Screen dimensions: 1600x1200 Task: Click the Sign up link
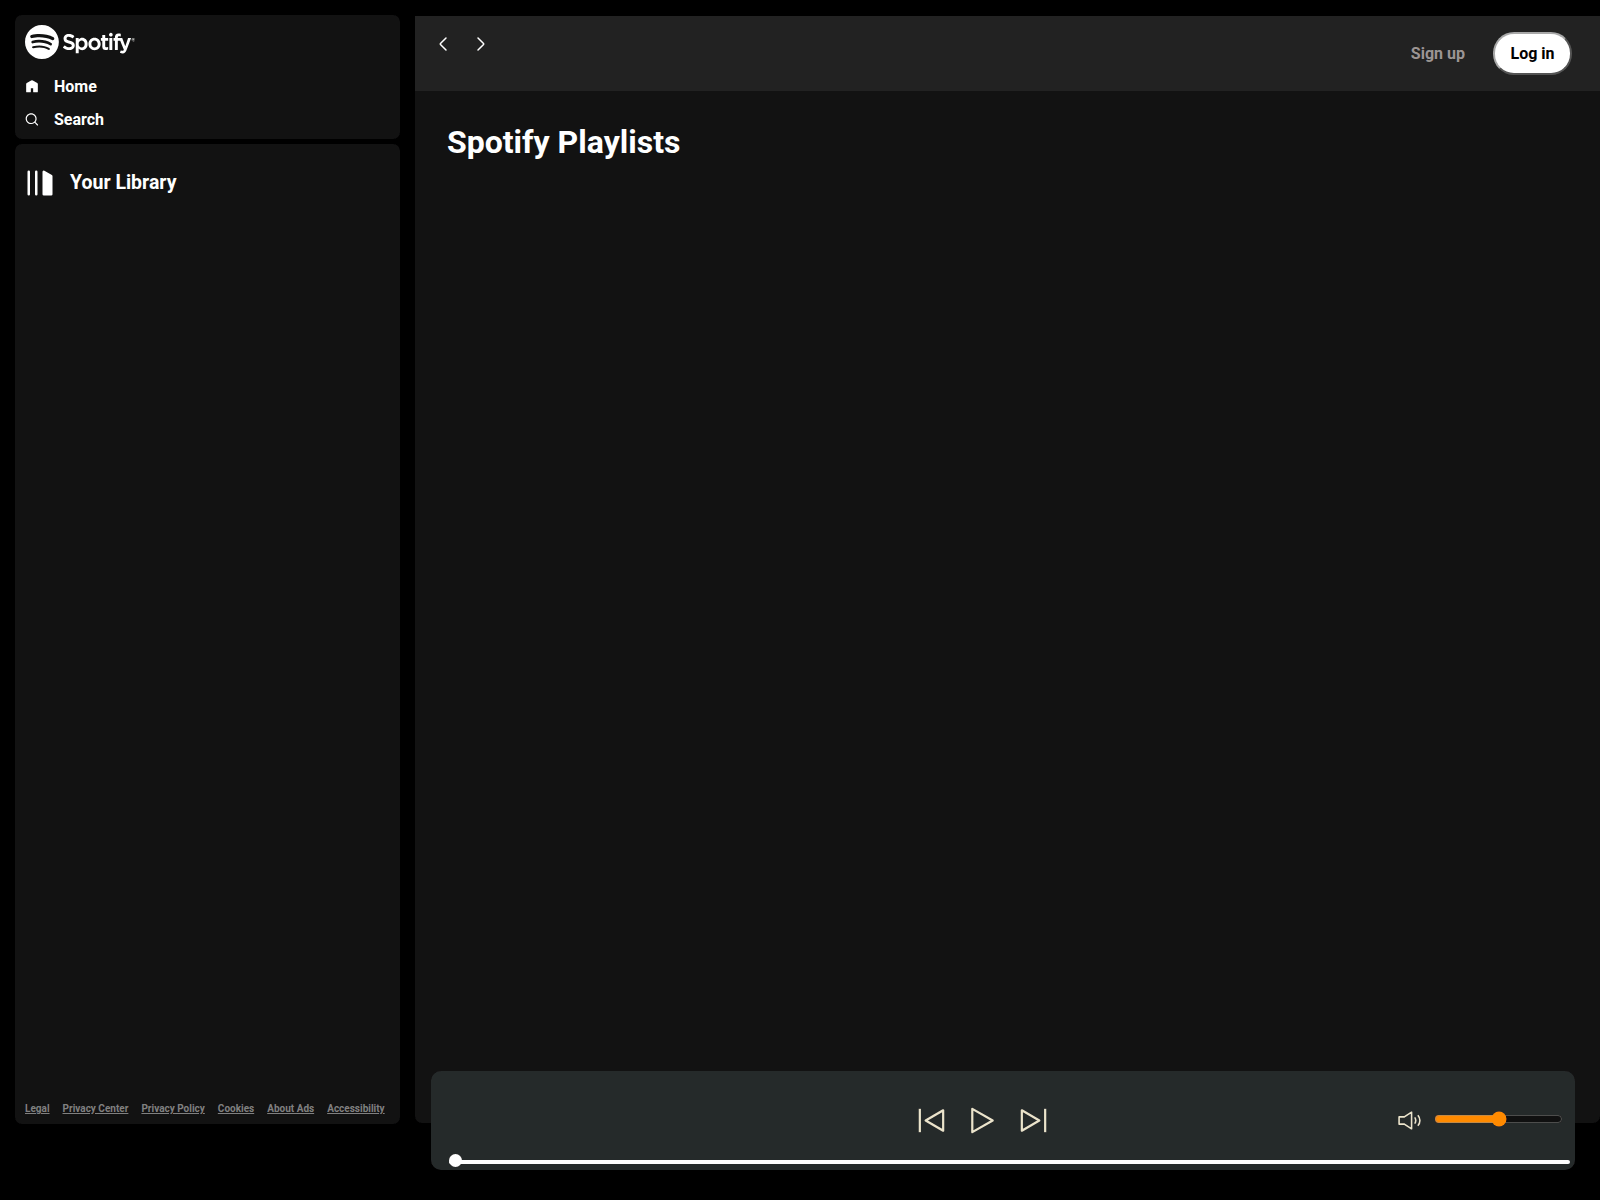[1437, 54]
